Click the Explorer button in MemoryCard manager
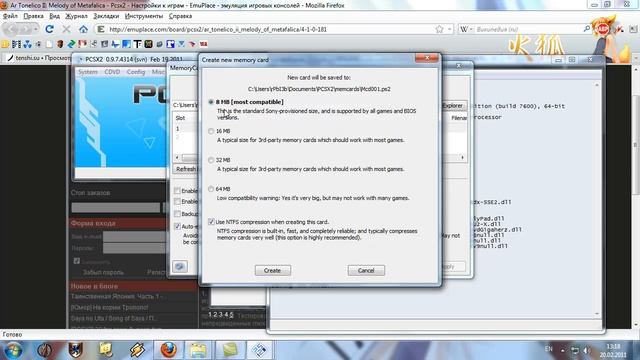The width and height of the screenshot is (640, 360). (453, 105)
